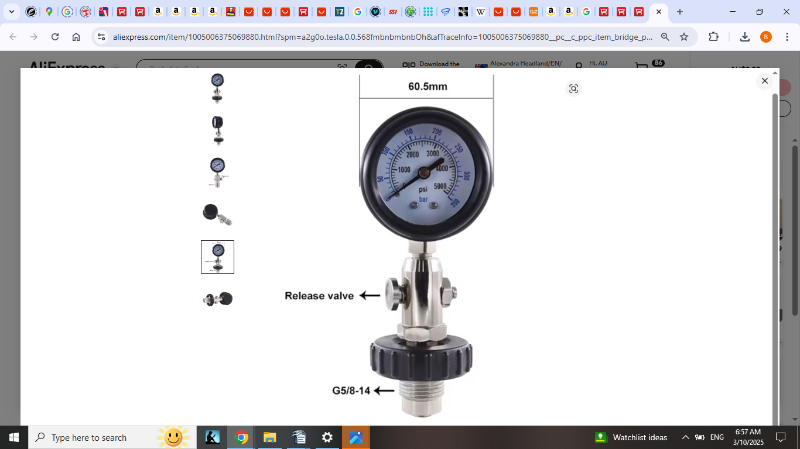The image size is (800, 449).
Task: Go back using the browser back arrow
Action: pyautogui.click(x=13, y=37)
